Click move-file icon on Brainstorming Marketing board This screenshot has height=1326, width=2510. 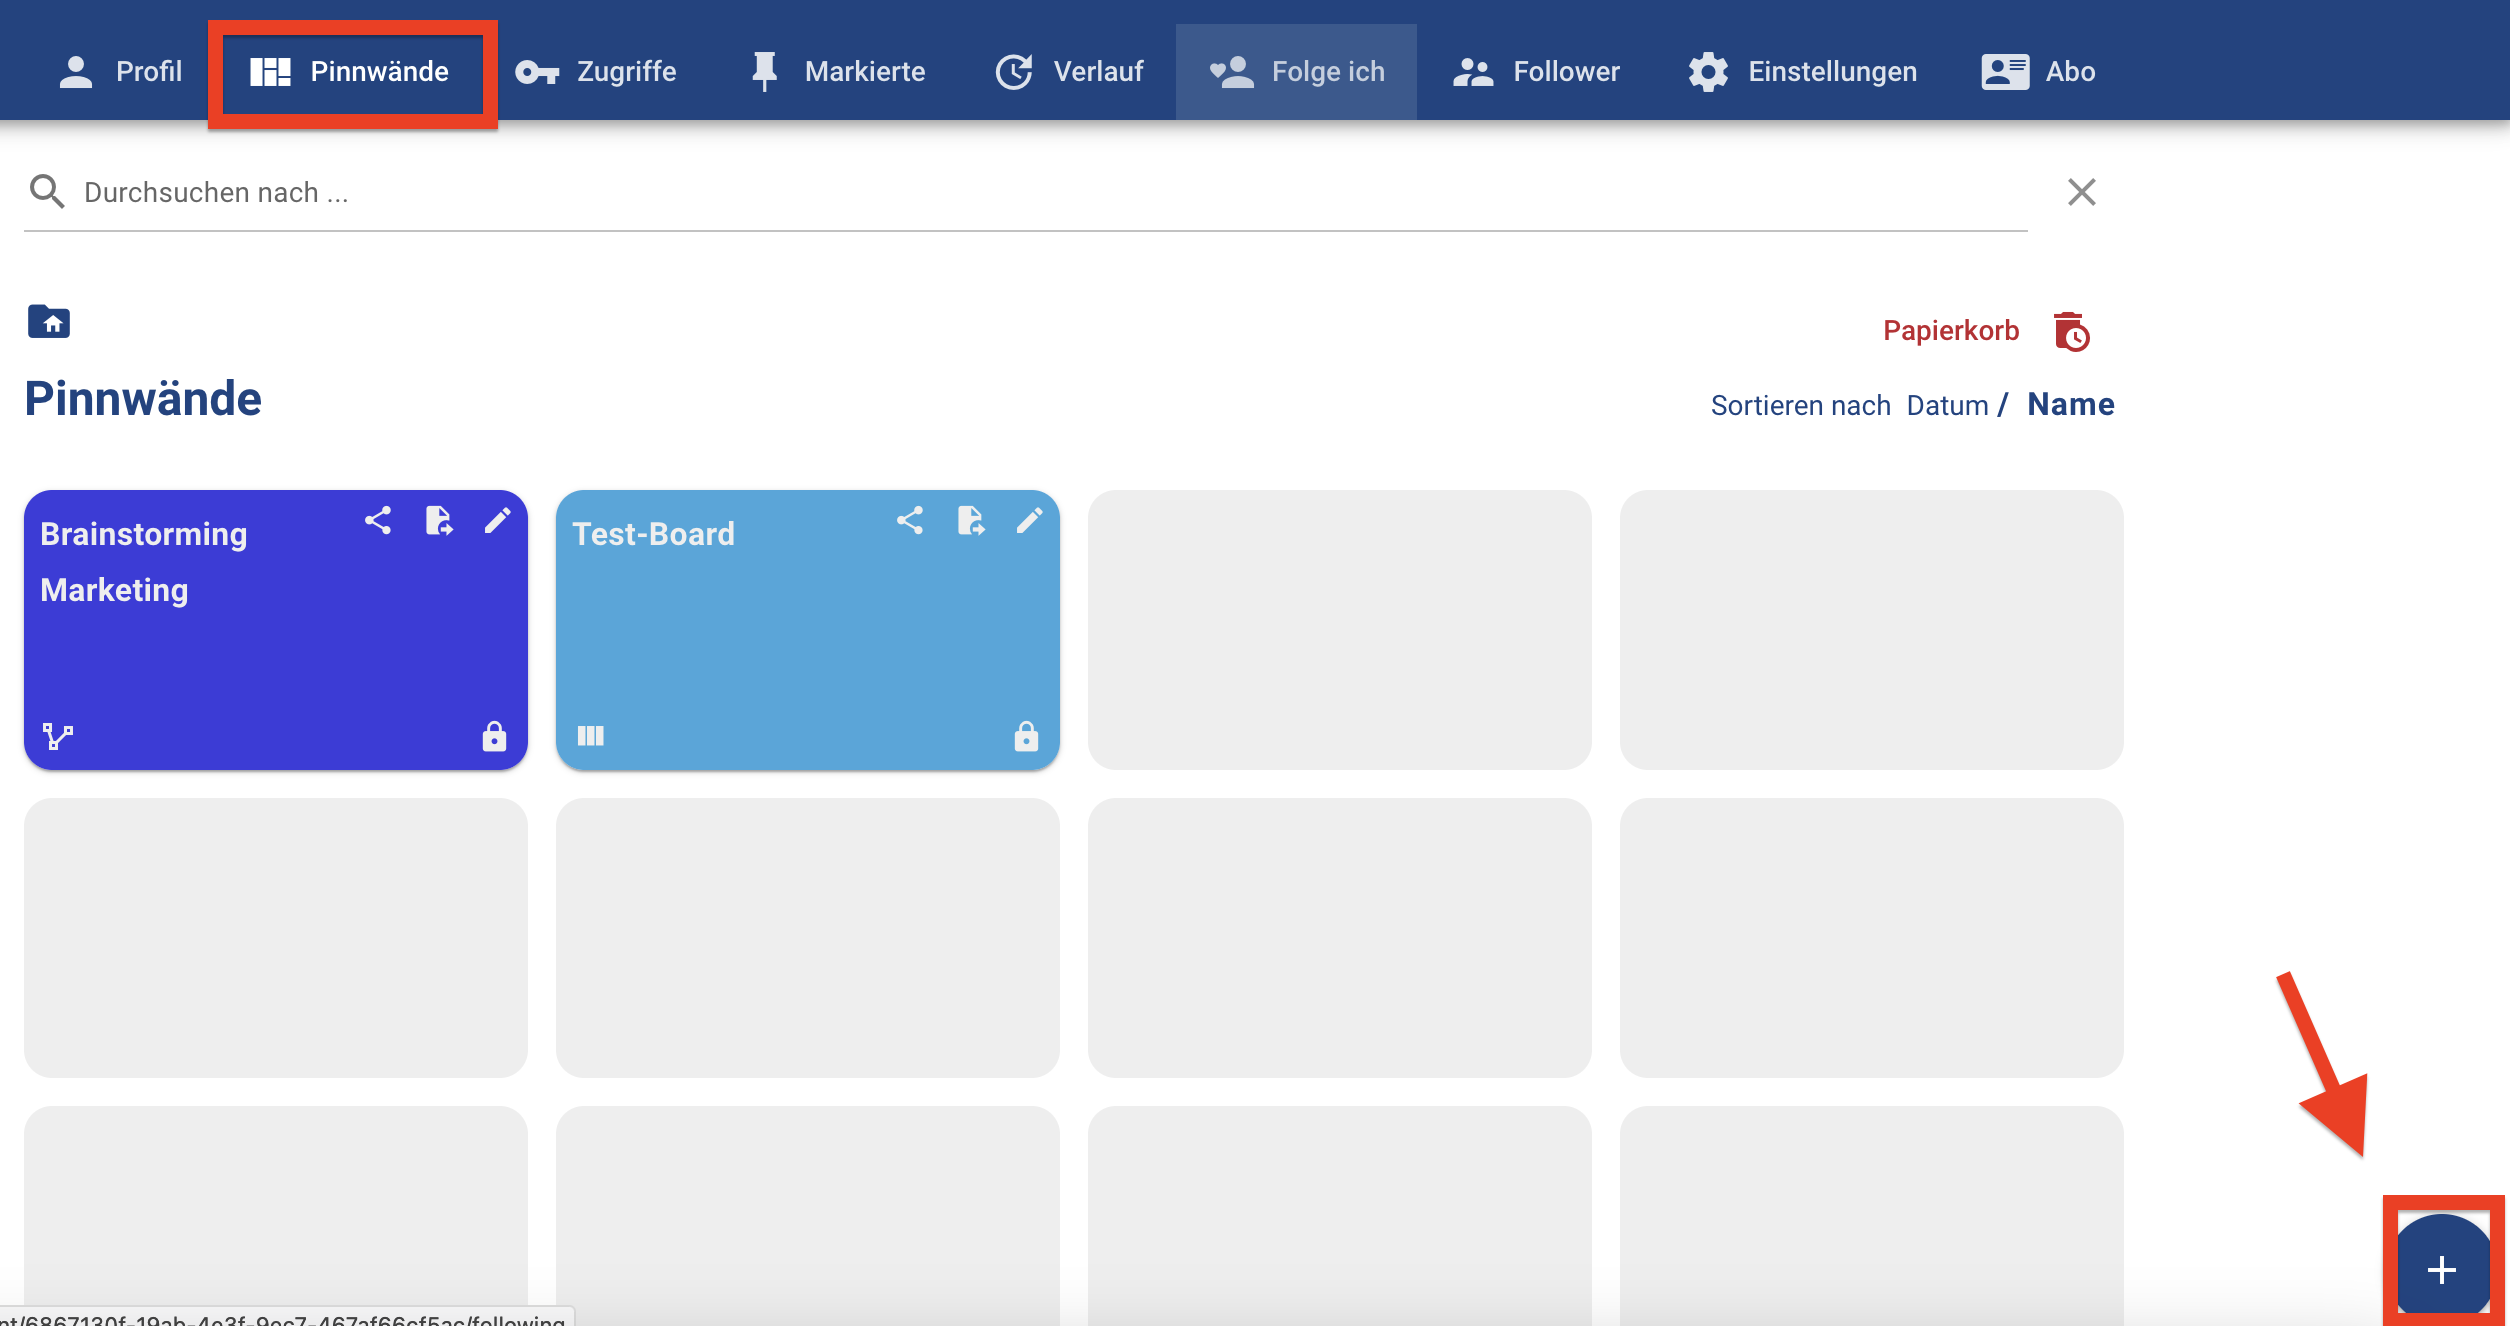pyautogui.click(x=438, y=520)
